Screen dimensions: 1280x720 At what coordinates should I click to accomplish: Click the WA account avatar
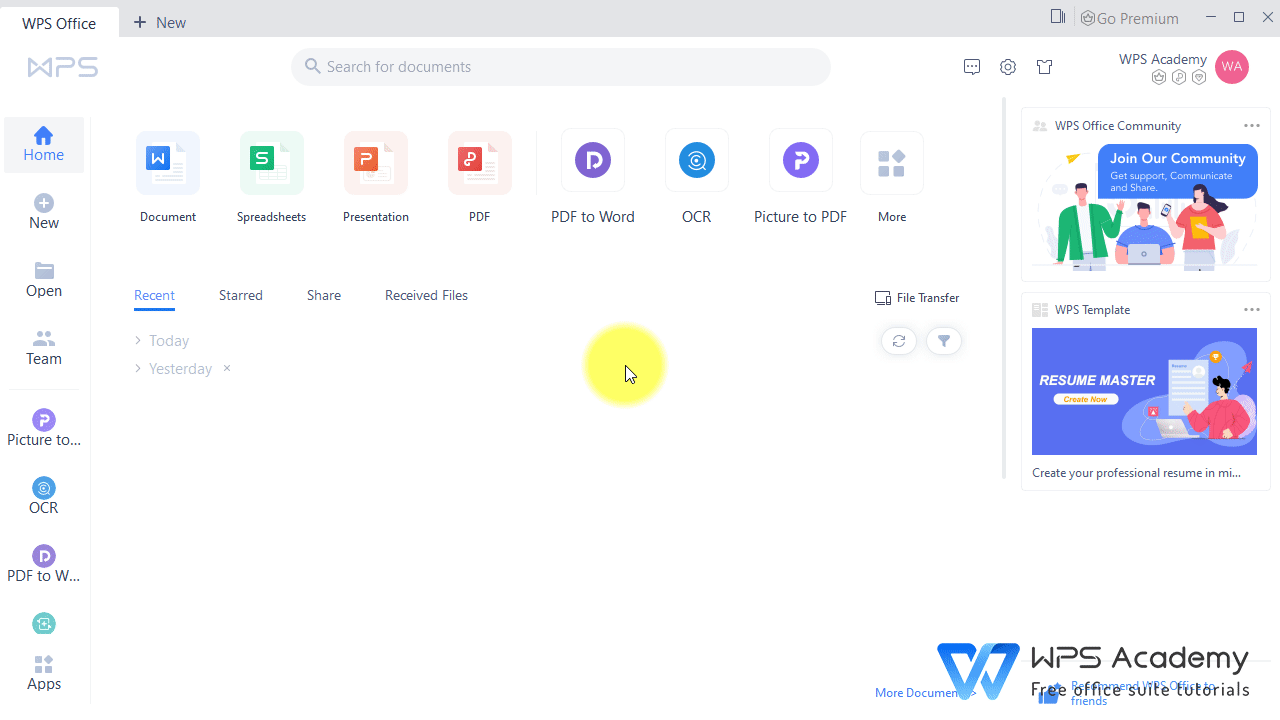[1232, 67]
